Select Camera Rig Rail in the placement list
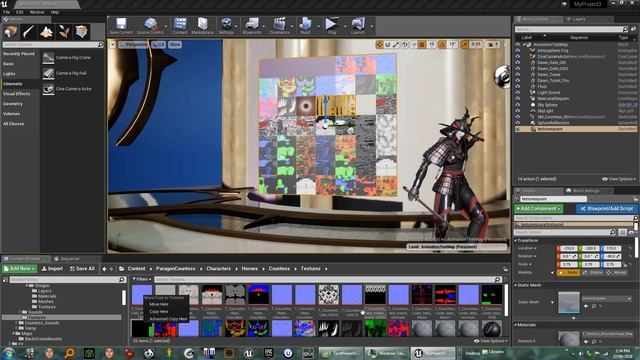This screenshot has height=360, width=640. point(65,73)
